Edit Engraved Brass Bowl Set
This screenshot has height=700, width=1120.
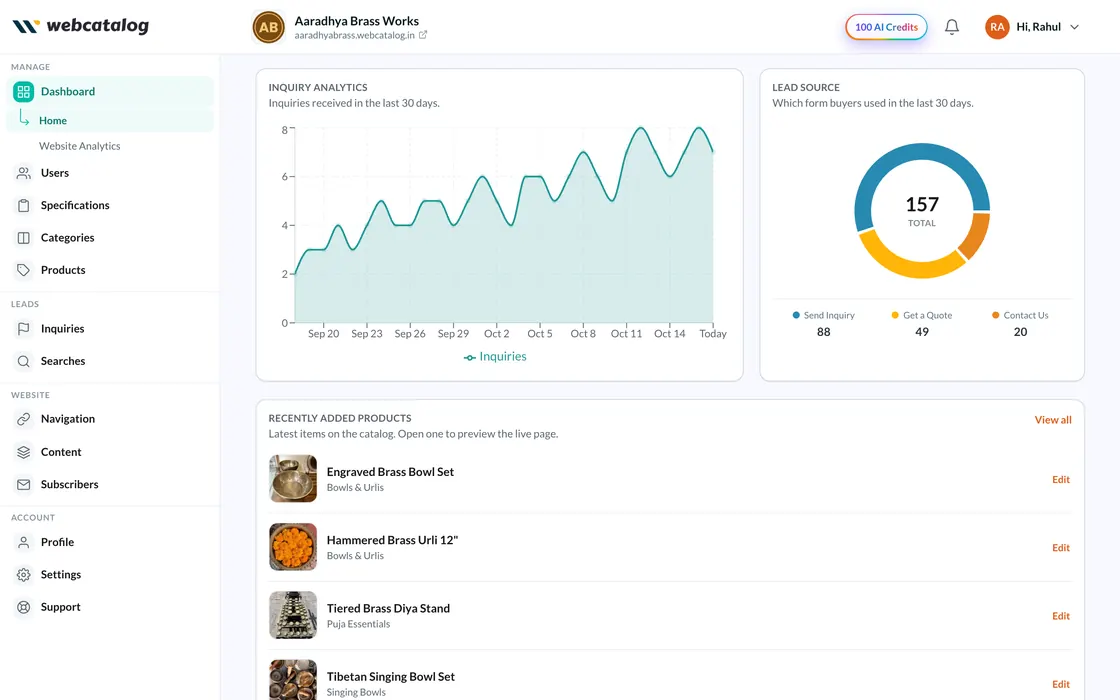(x=1061, y=479)
